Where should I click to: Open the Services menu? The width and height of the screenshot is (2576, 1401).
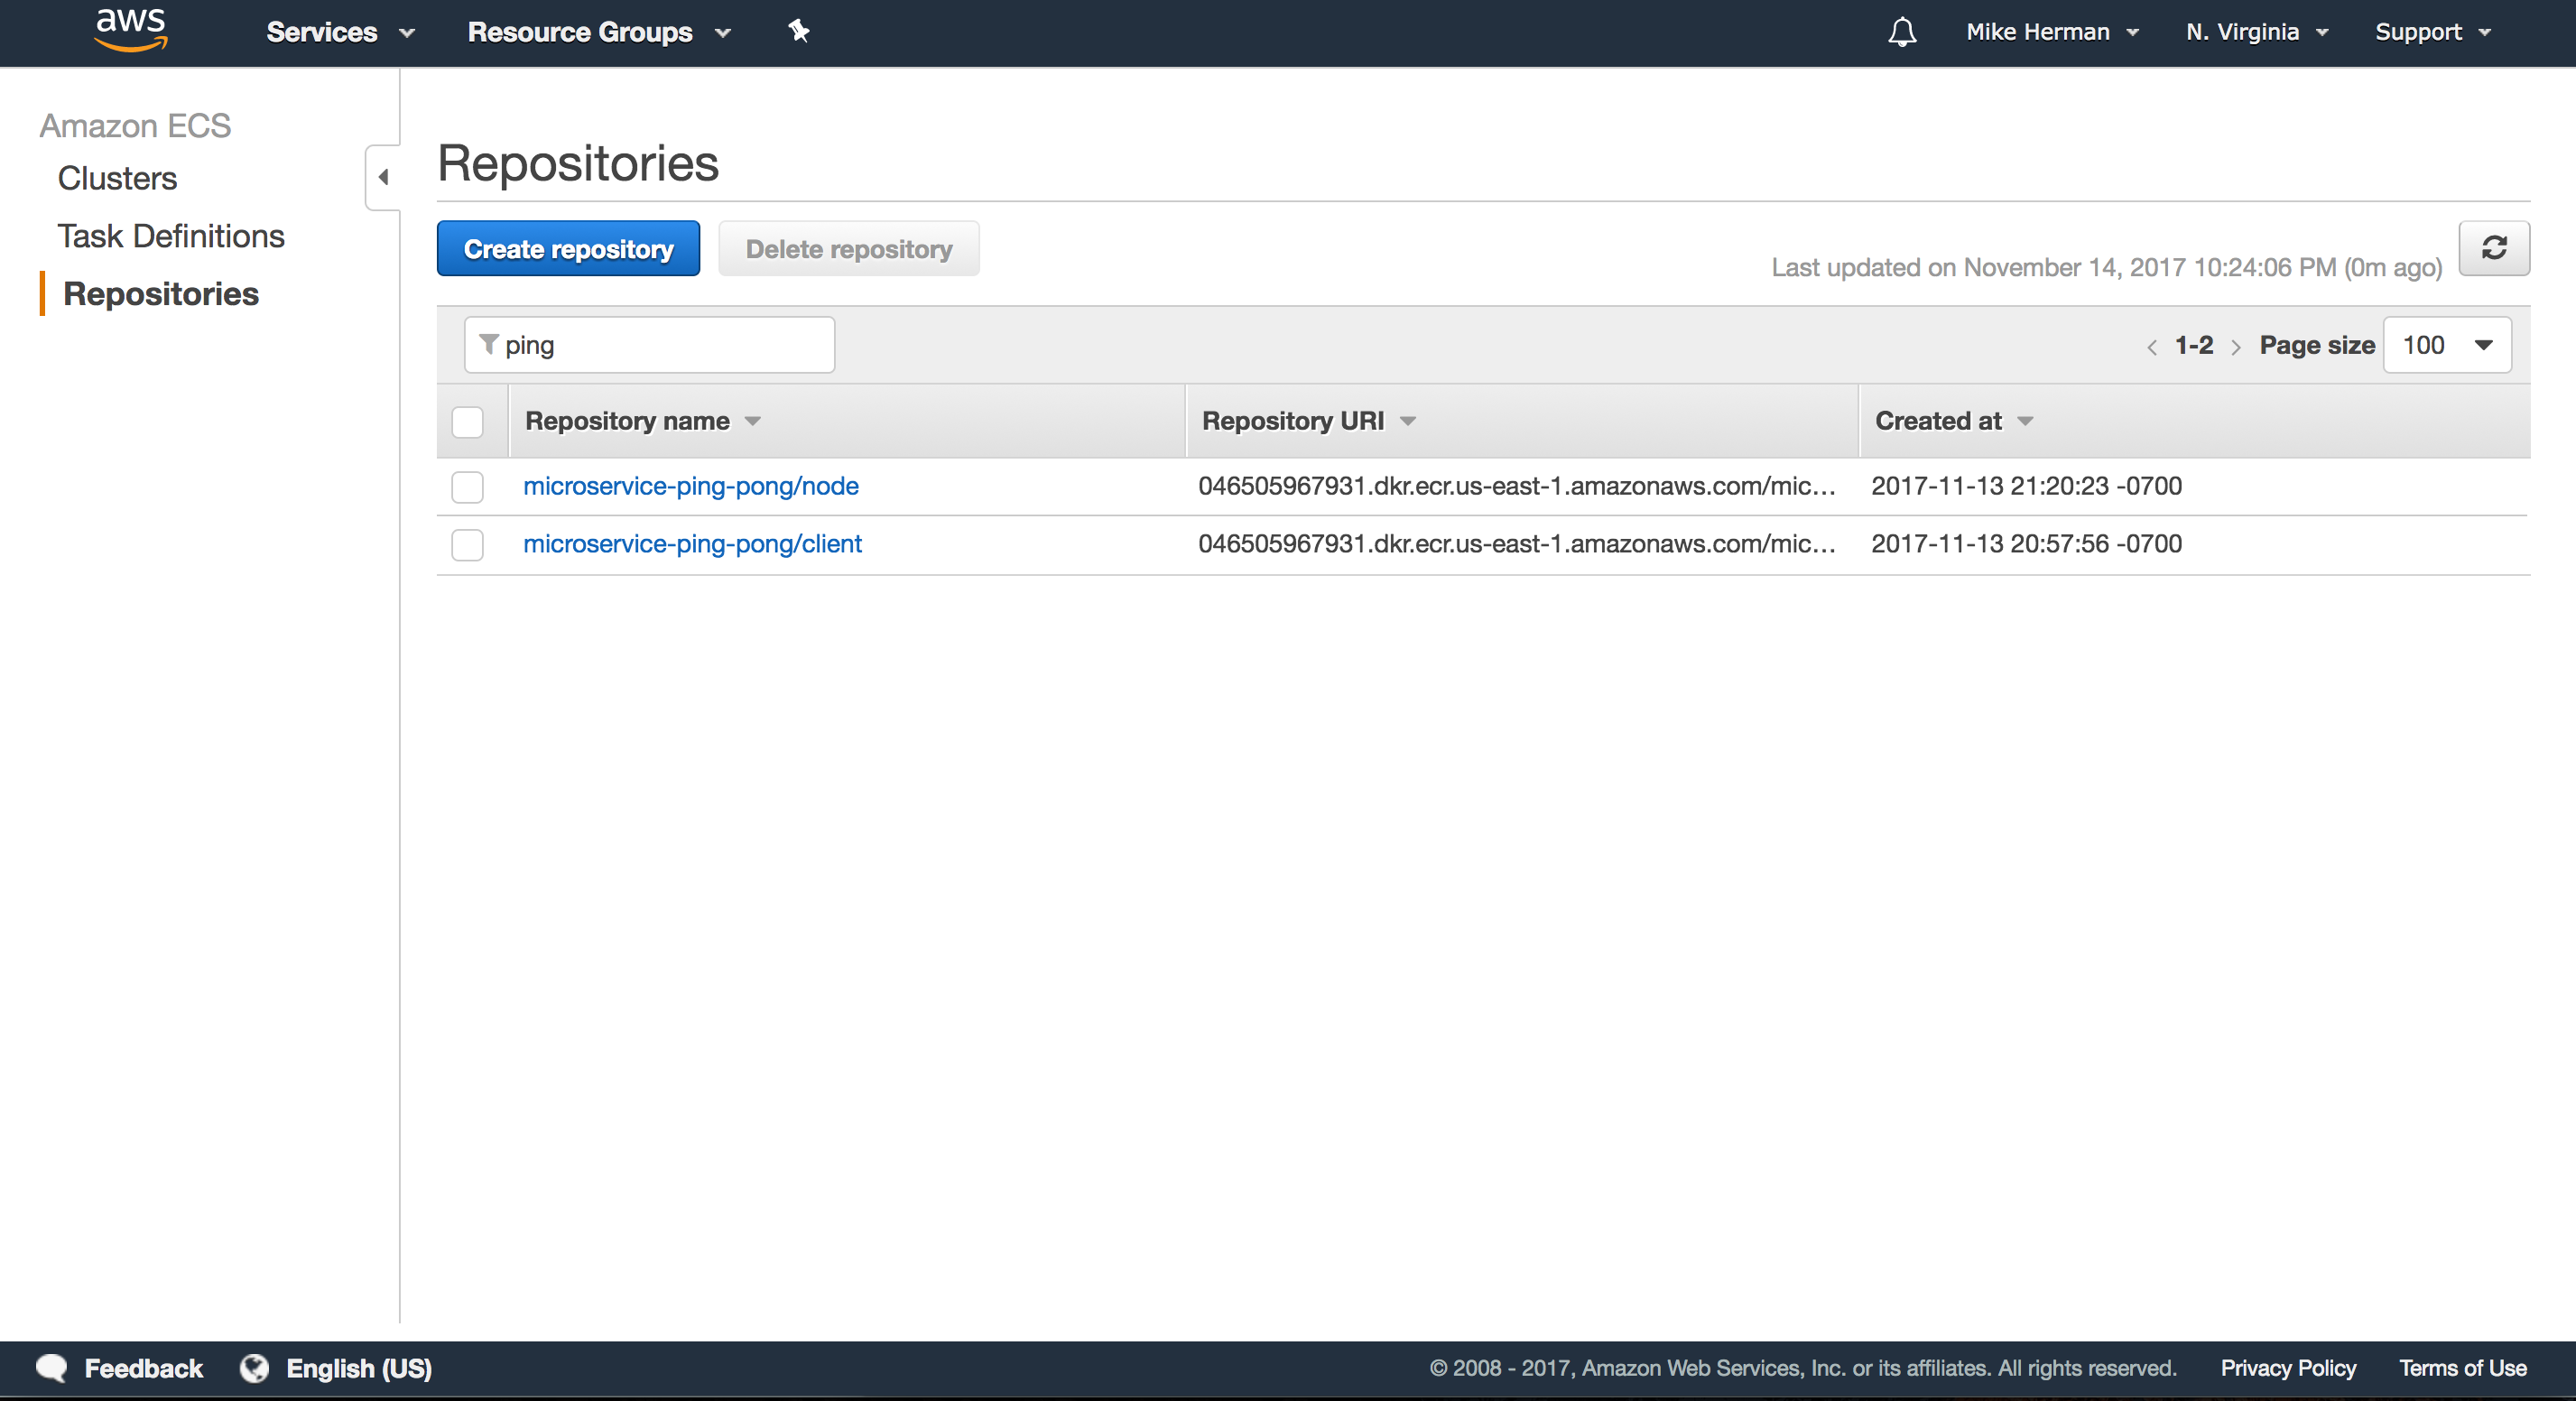click(x=339, y=32)
